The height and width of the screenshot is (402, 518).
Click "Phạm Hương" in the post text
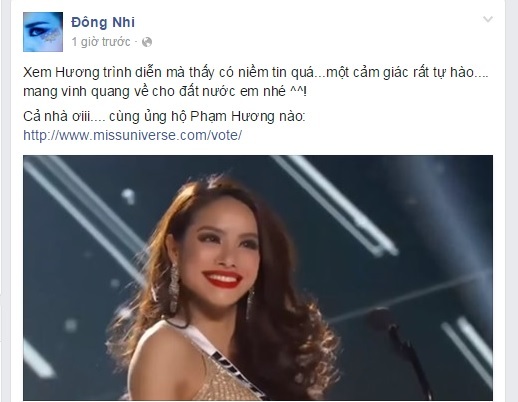[x=232, y=117]
